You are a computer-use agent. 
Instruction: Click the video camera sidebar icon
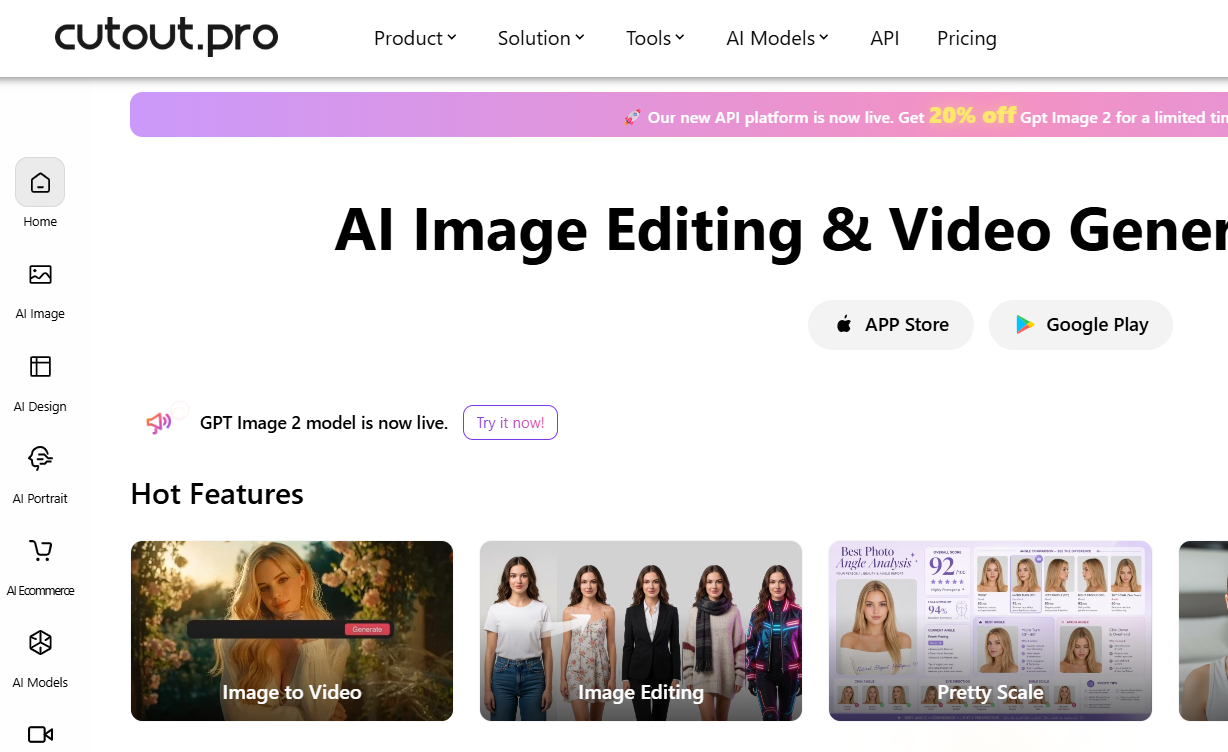[x=40, y=734]
